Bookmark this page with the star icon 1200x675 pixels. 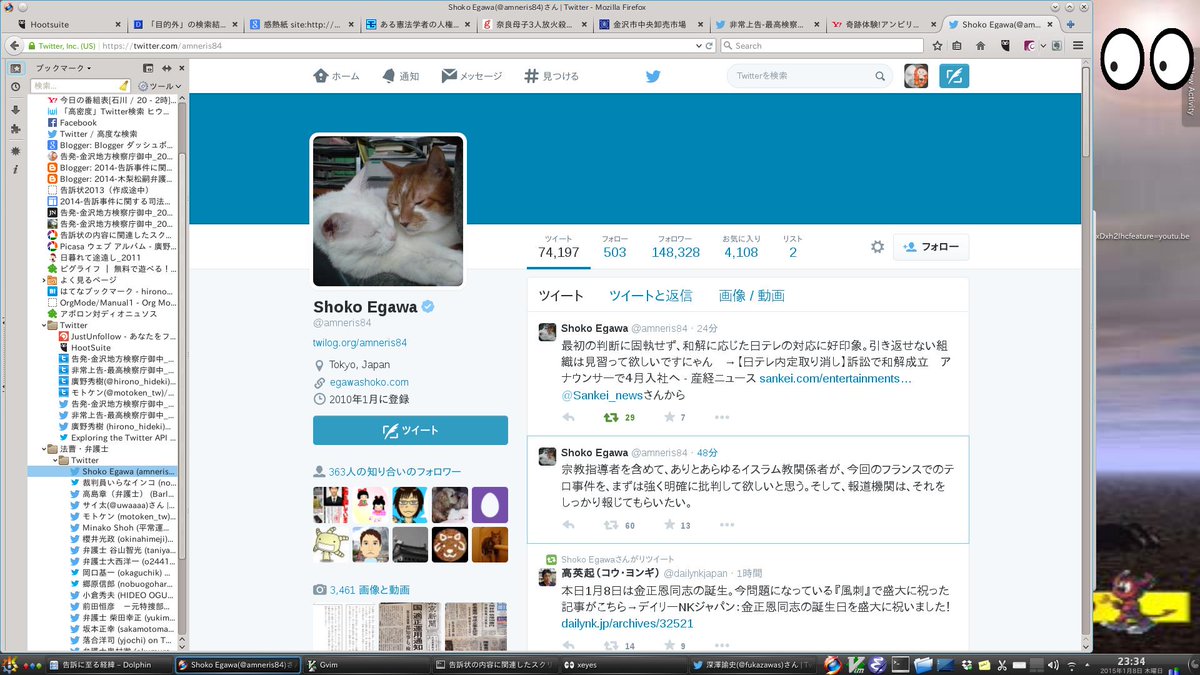coord(937,45)
